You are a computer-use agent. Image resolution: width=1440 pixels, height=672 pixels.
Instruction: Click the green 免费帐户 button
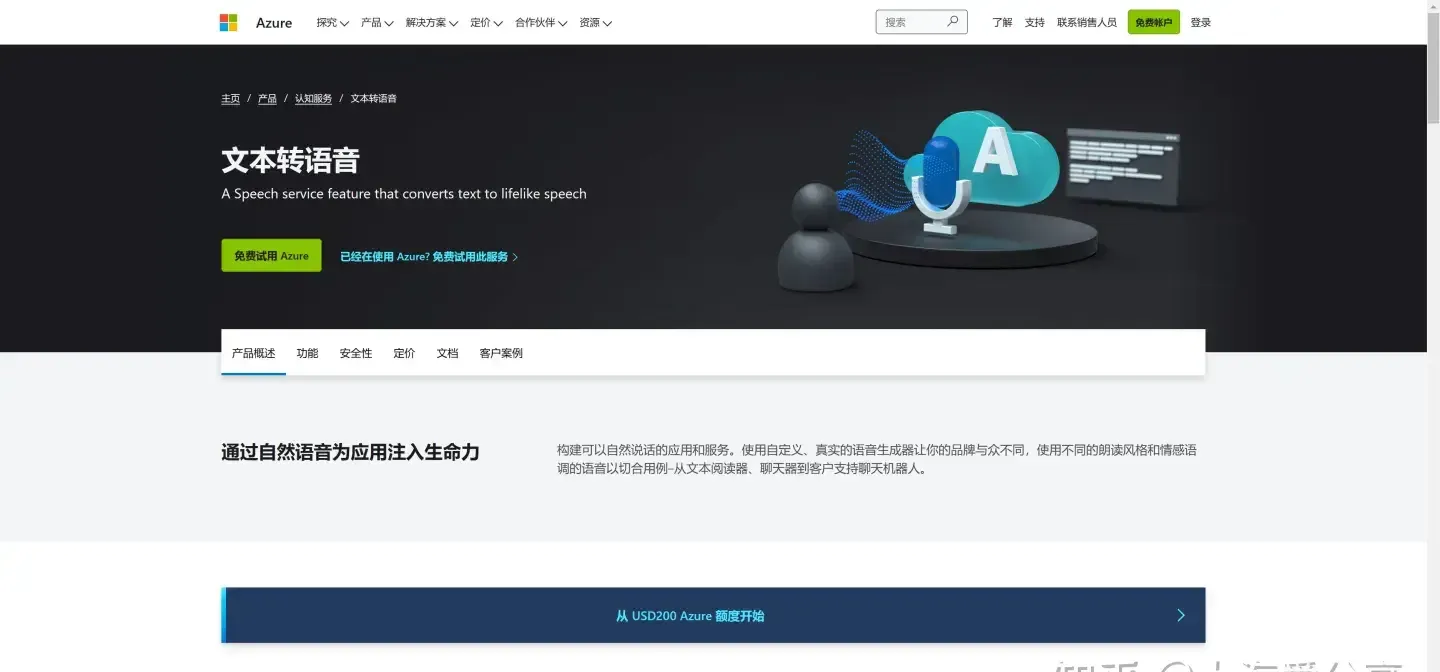pyautogui.click(x=1153, y=22)
